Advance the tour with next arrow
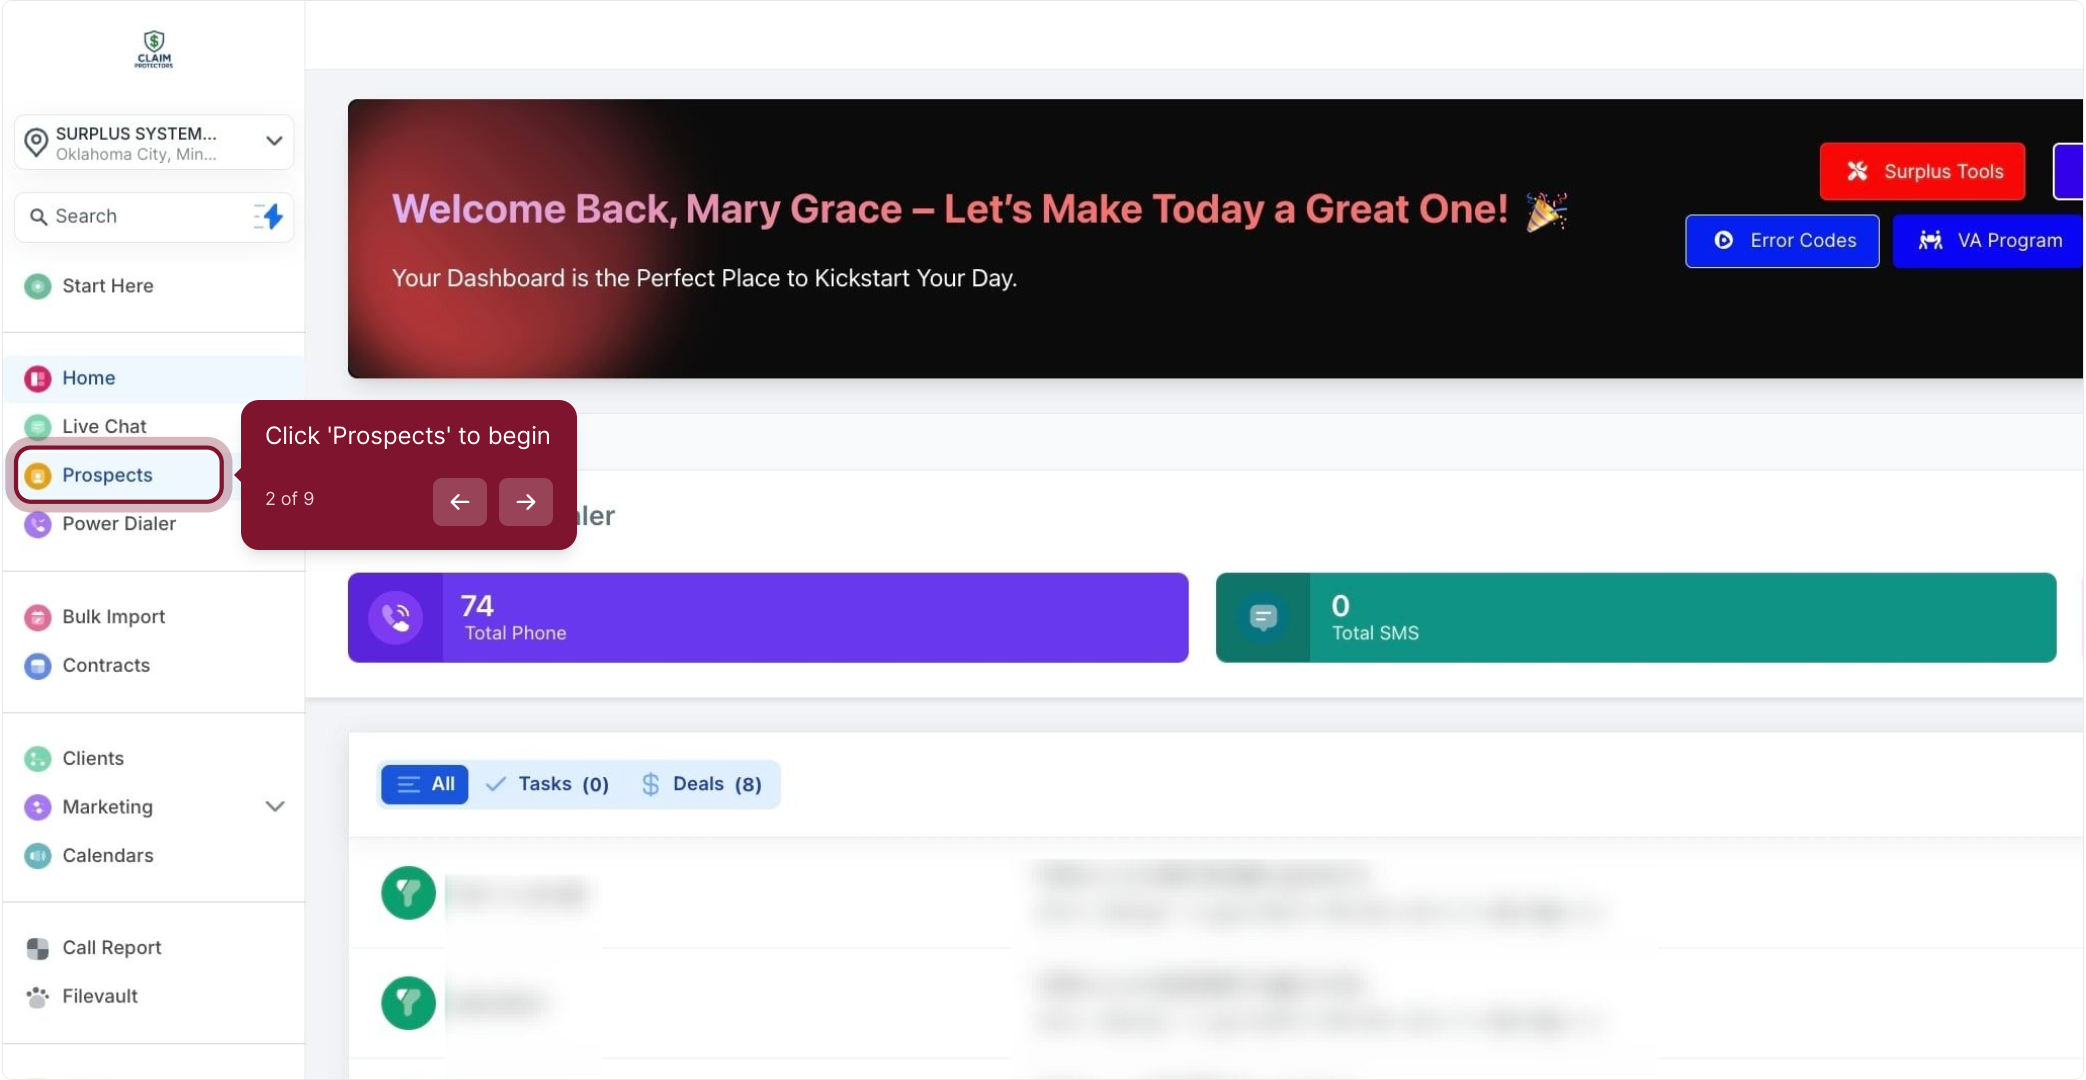2086x1080 pixels. (525, 501)
